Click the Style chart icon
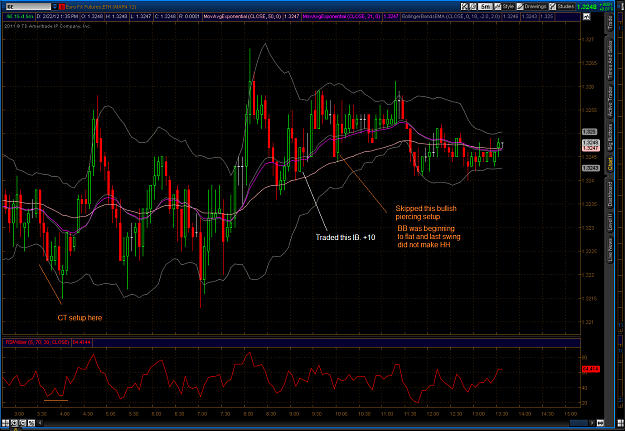Image resolution: width=625 pixels, height=431 pixels. tap(497, 6)
